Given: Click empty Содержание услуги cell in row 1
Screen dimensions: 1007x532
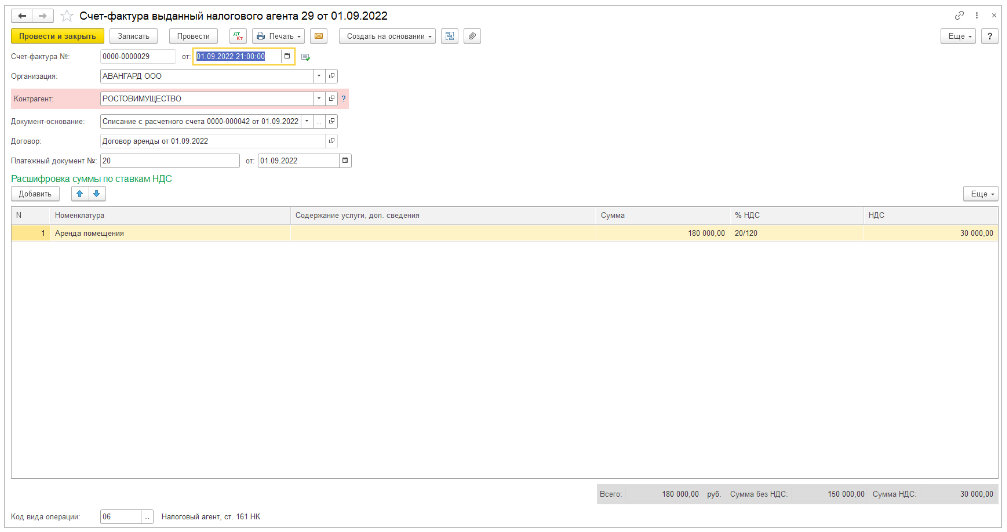Looking at the screenshot, I should (444, 233).
